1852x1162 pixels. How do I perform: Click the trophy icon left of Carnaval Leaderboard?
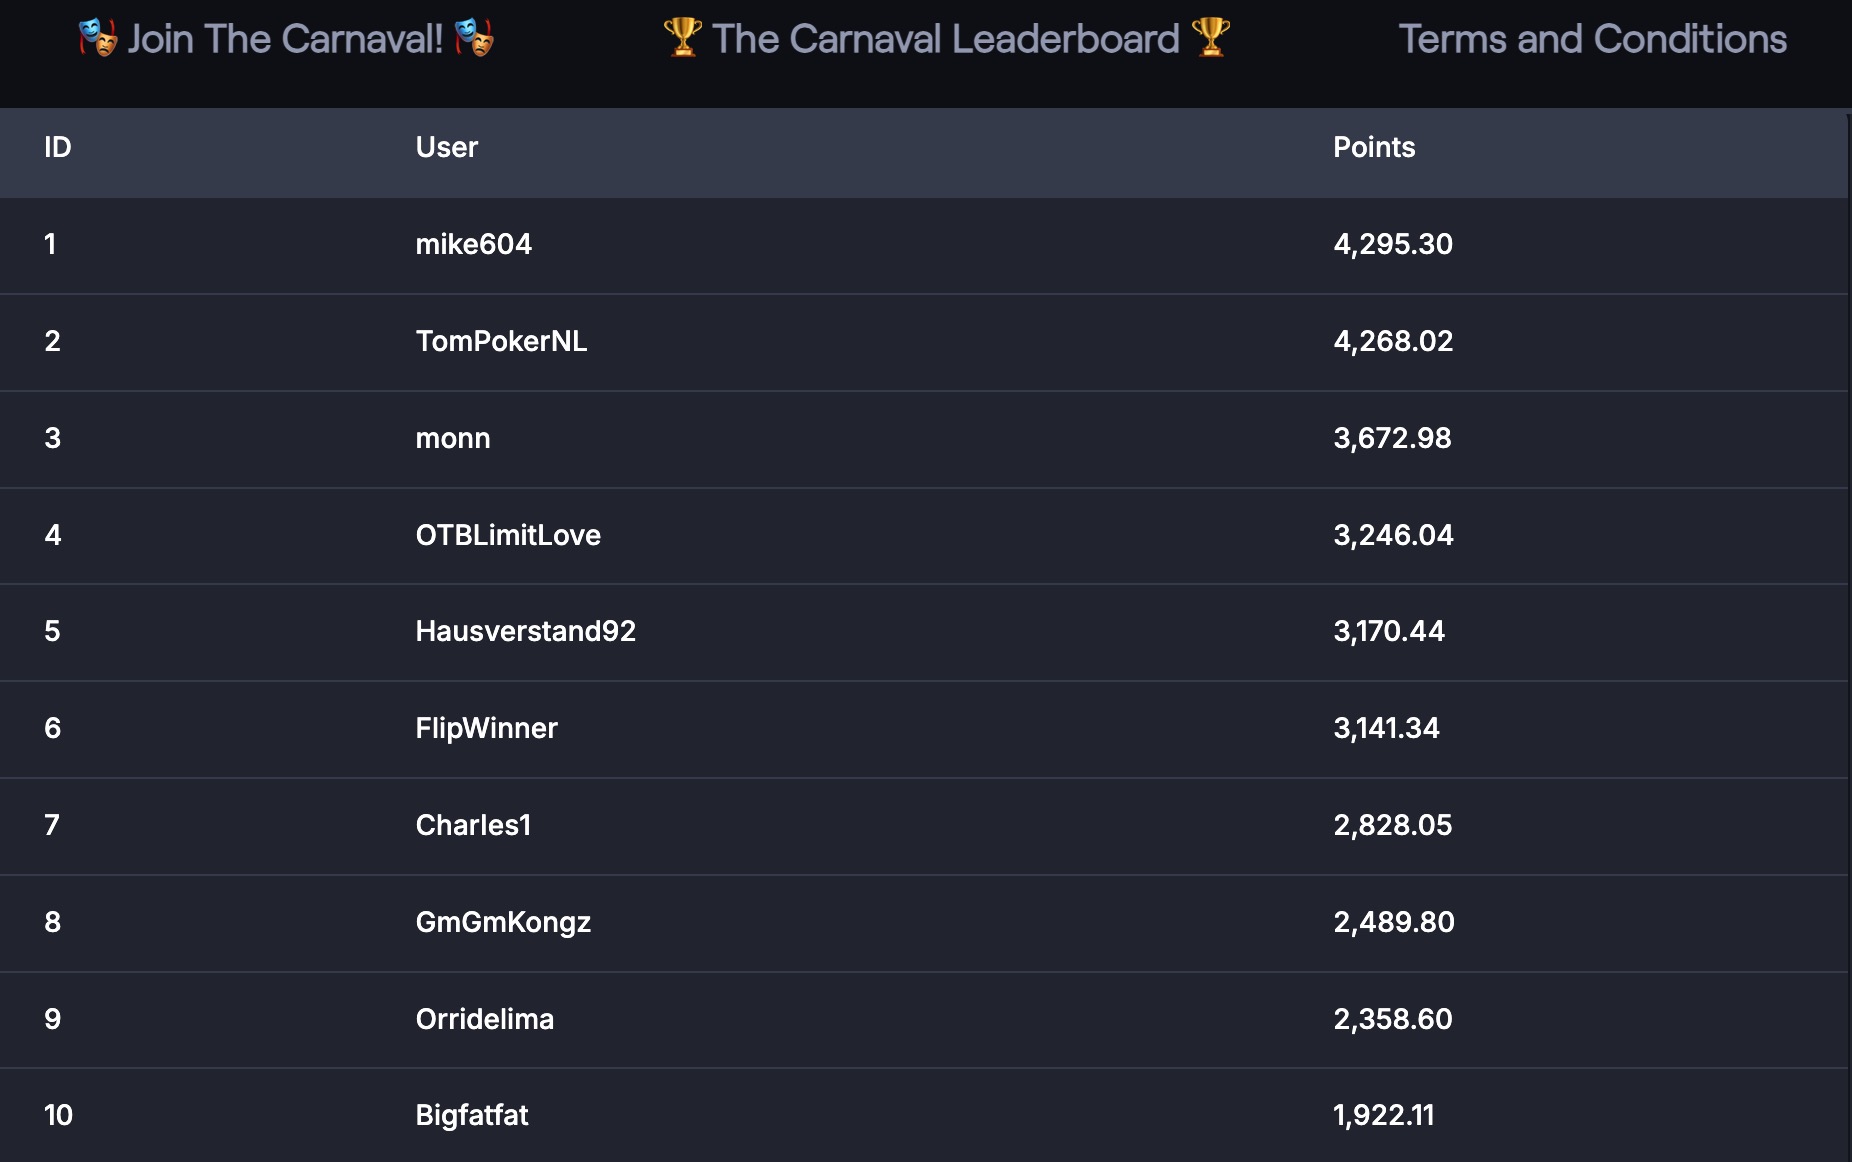pyautogui.click(x=683, y=38)
